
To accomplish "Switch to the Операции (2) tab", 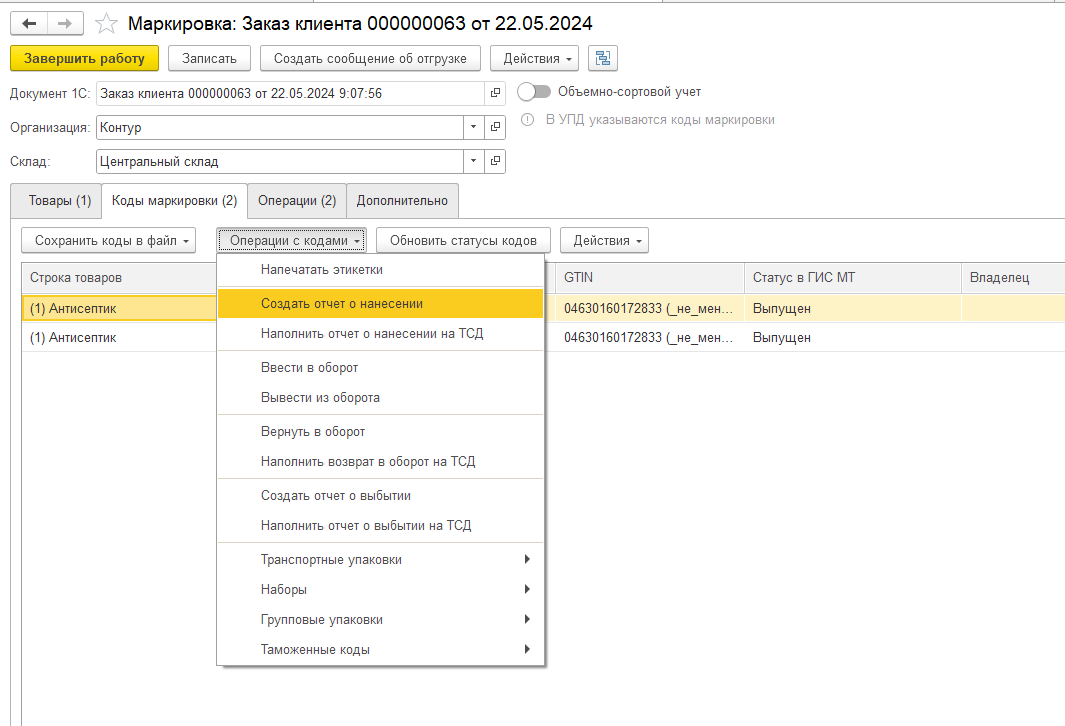I will click(297, 200).
